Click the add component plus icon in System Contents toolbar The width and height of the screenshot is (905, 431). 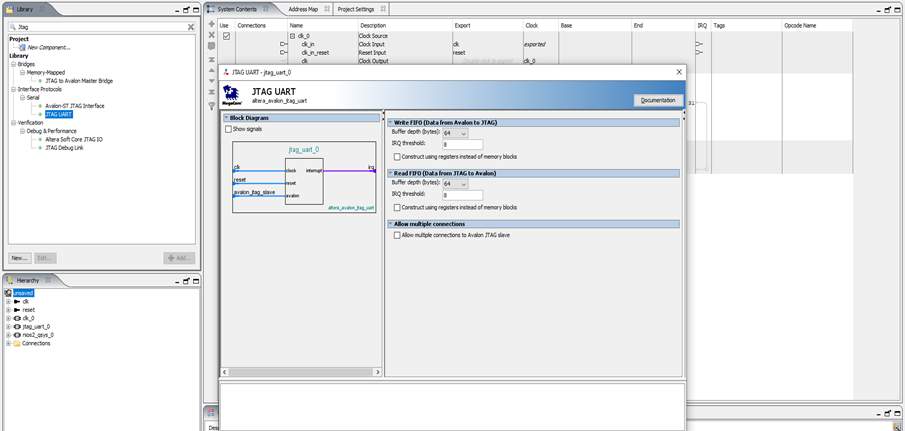pos(211,24)
